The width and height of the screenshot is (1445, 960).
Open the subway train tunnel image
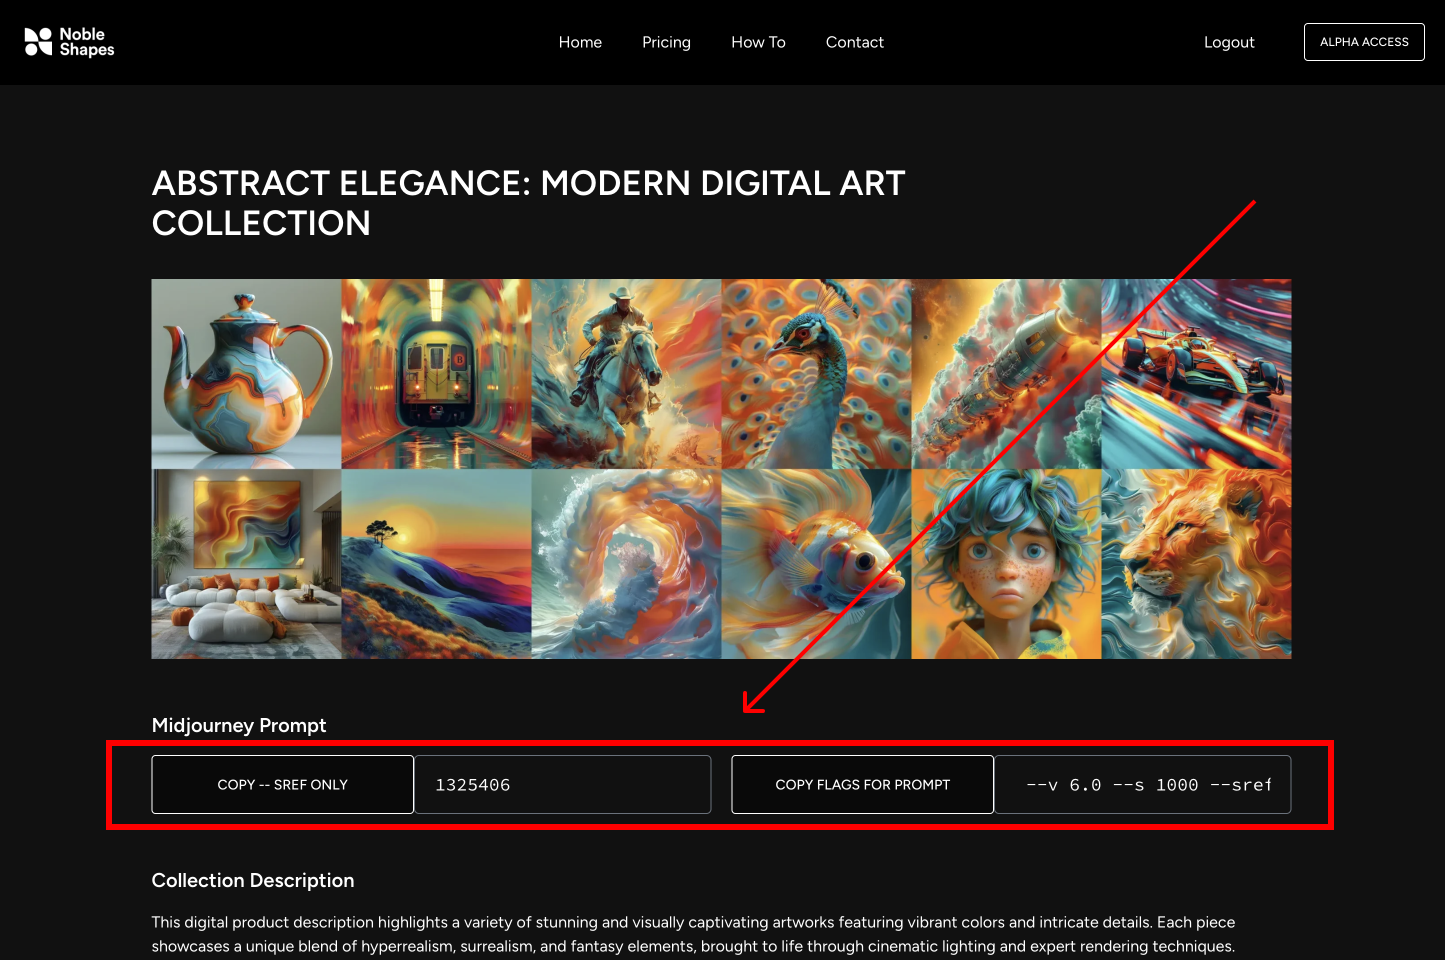pos(436,373)
